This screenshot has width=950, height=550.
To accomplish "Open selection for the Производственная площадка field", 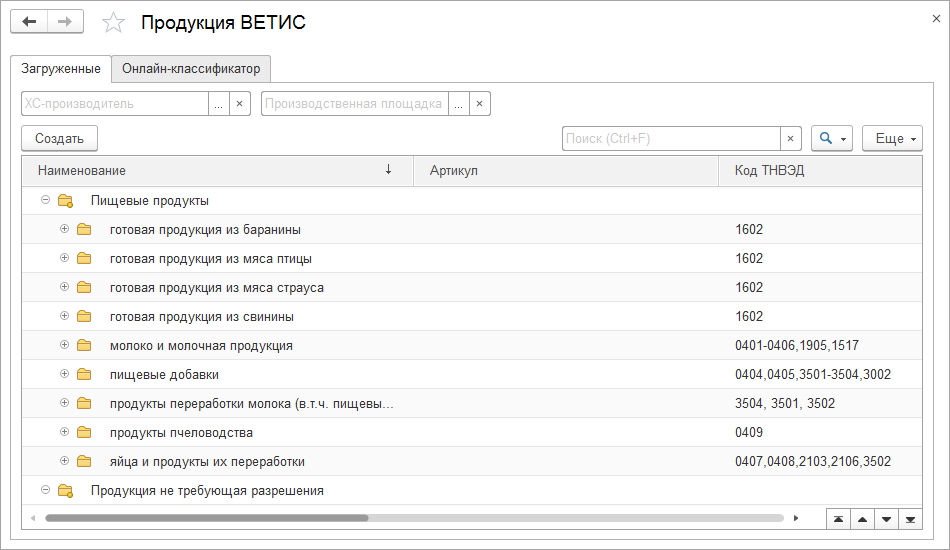I will (x=458, y=104).
